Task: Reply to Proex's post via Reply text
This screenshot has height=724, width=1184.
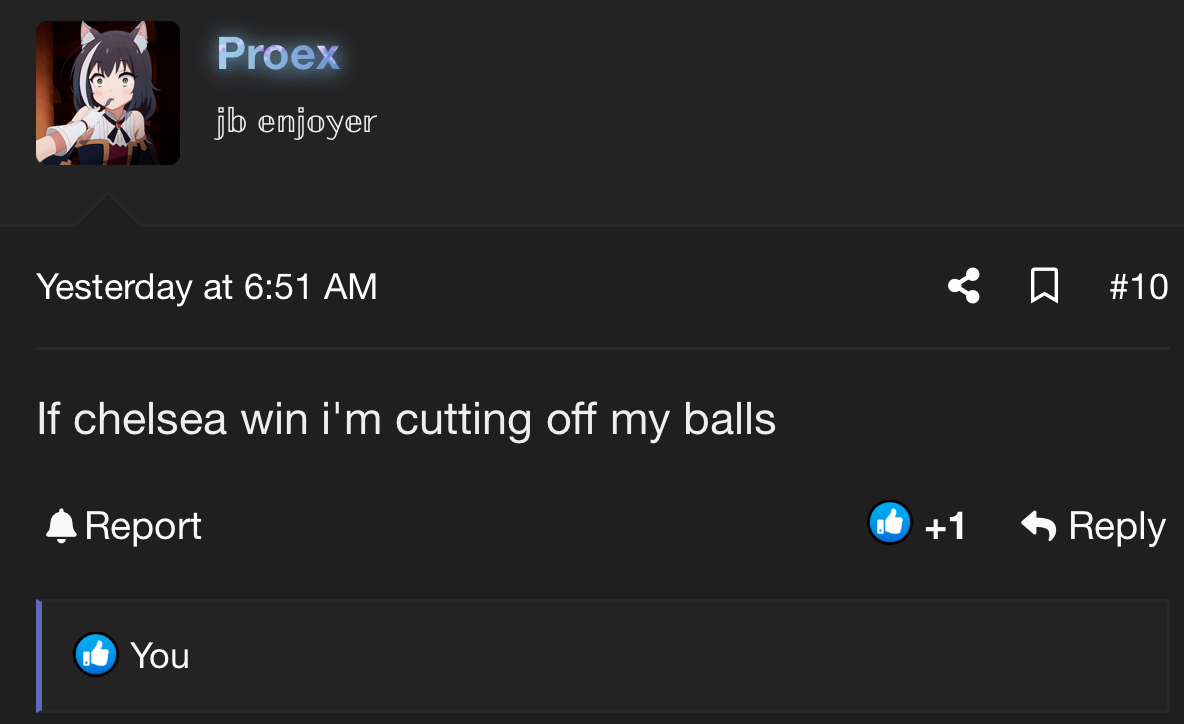Action: tap(1117, 526)
